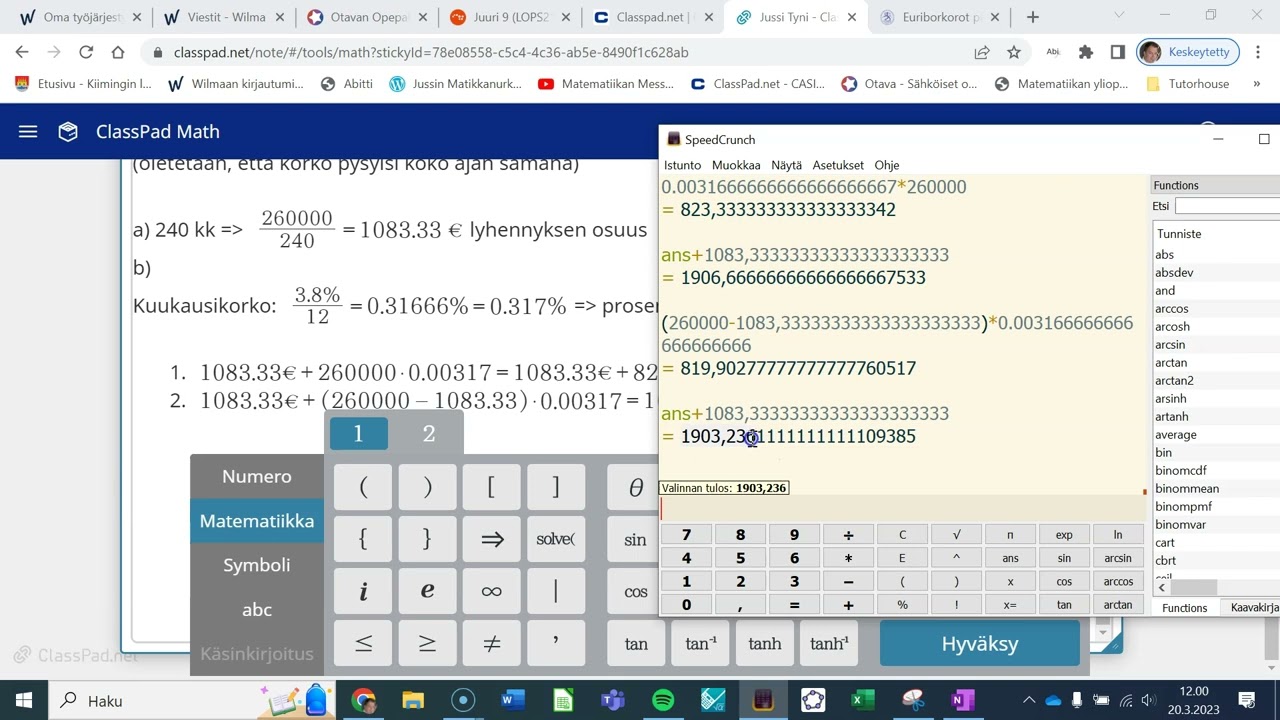
Task: Switch to keypad page 2
Action: click(429, 433)
